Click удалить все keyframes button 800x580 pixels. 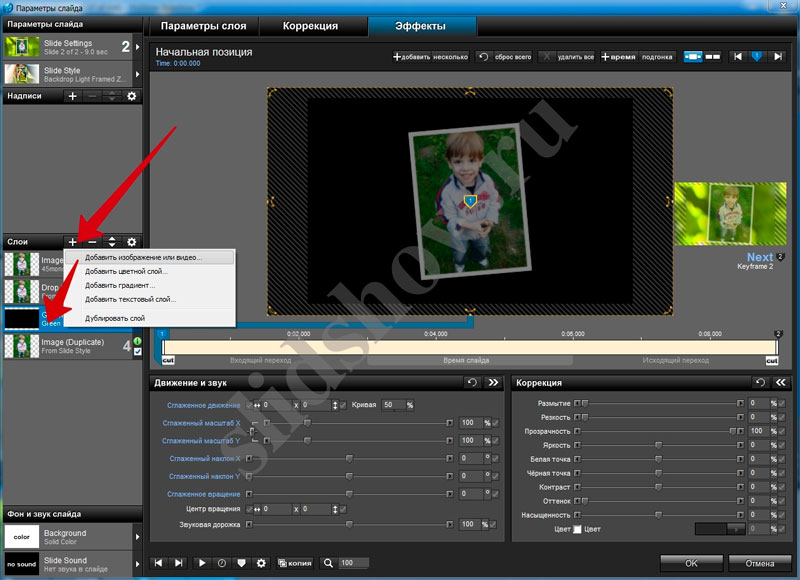click(567, 57)
